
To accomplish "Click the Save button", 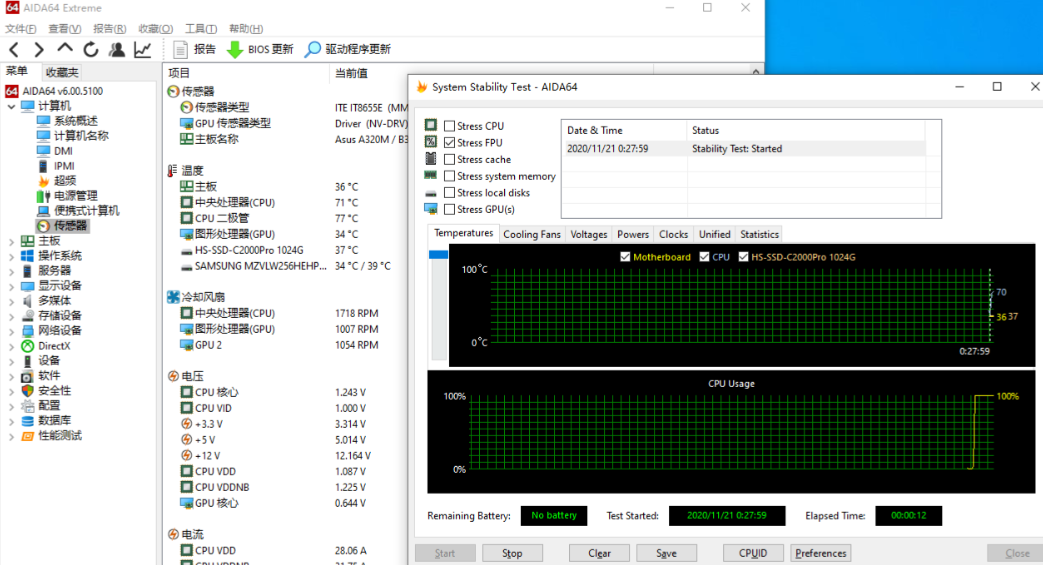I will coord(667,553).
